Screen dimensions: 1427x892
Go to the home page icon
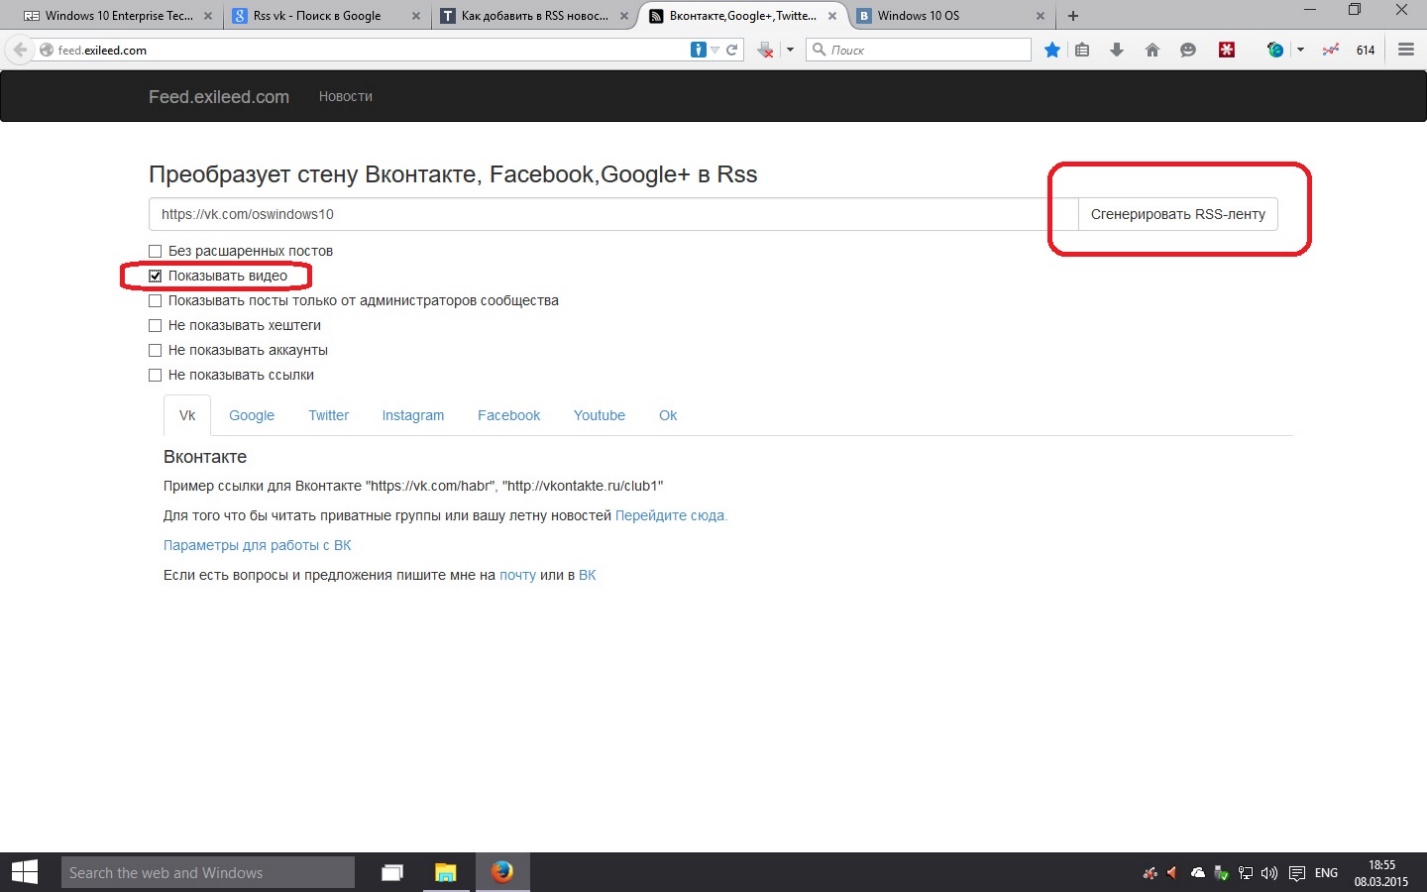(1152, 49)
